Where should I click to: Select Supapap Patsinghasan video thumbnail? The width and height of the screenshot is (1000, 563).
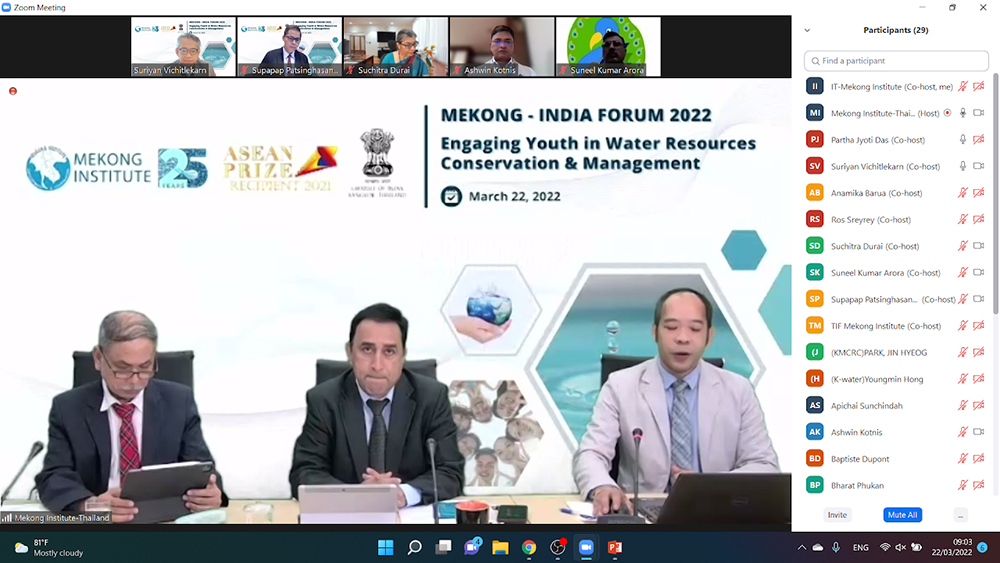pos(290,47)
